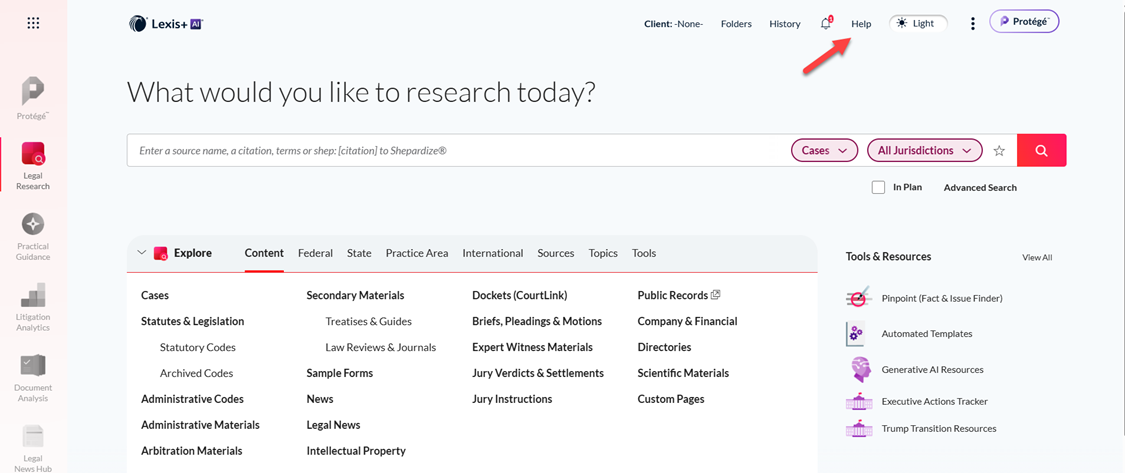Screen dimensions: 1125x473
Task: Open the three-dot More options menu
Action: [x=973, y=24]
